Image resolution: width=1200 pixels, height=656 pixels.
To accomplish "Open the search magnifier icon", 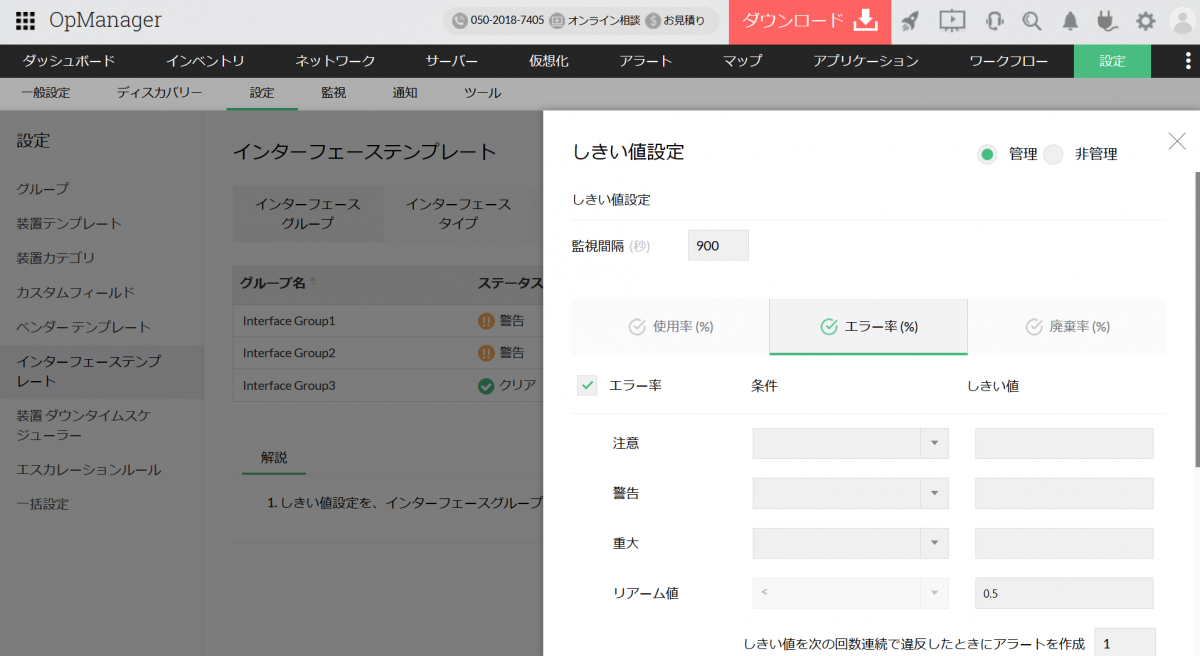I will point(1032,21).
